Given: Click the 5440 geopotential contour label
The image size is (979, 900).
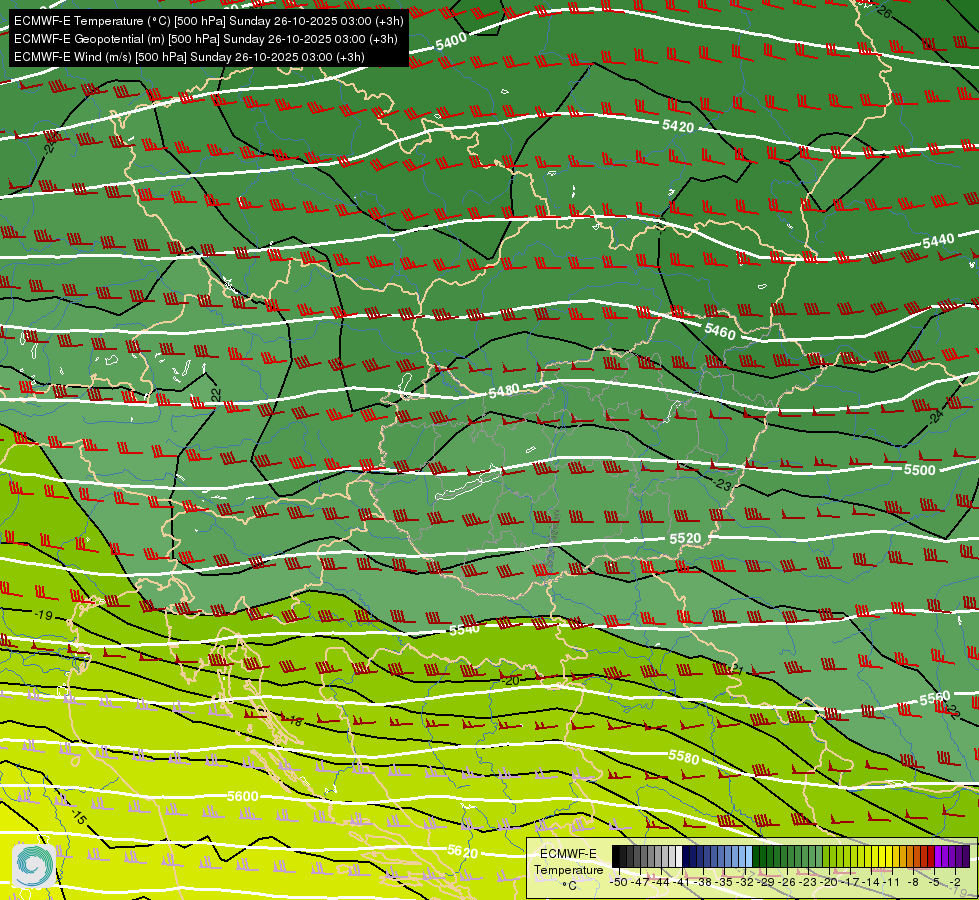Looking at the screenshot, I should tap(938, 240).
